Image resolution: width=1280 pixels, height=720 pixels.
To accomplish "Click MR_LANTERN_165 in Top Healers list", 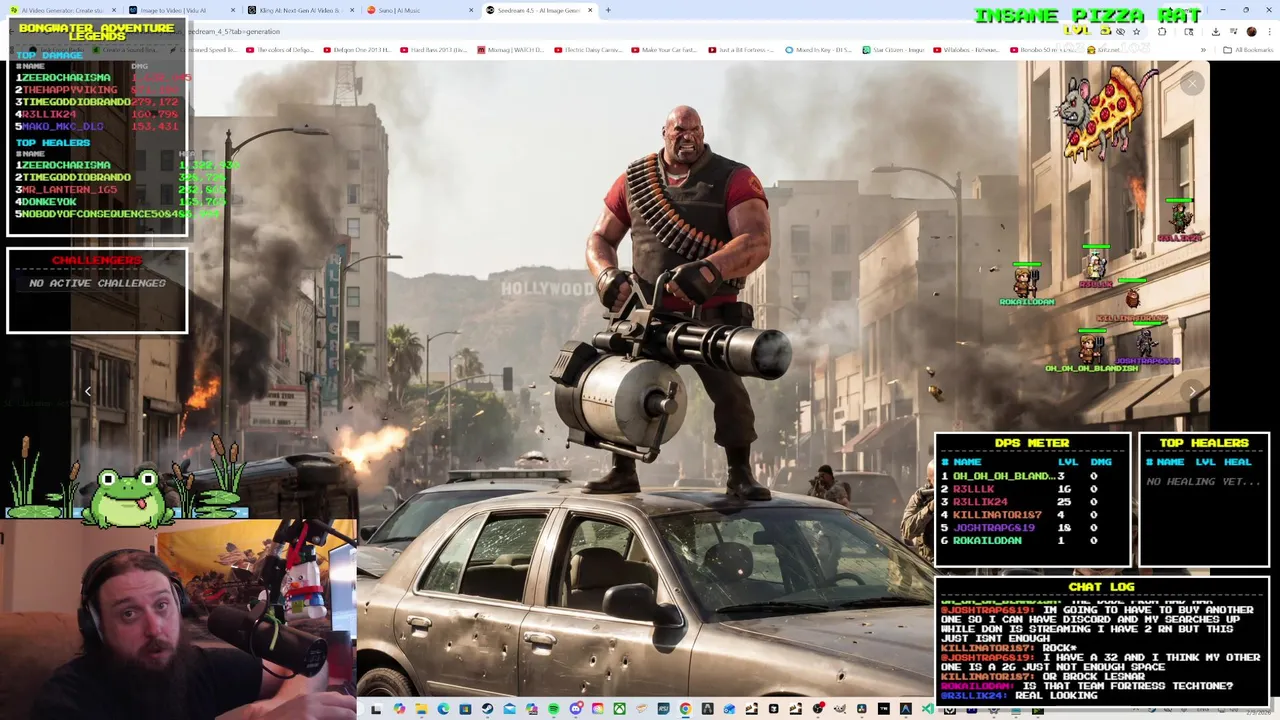I will pos(70,189).
